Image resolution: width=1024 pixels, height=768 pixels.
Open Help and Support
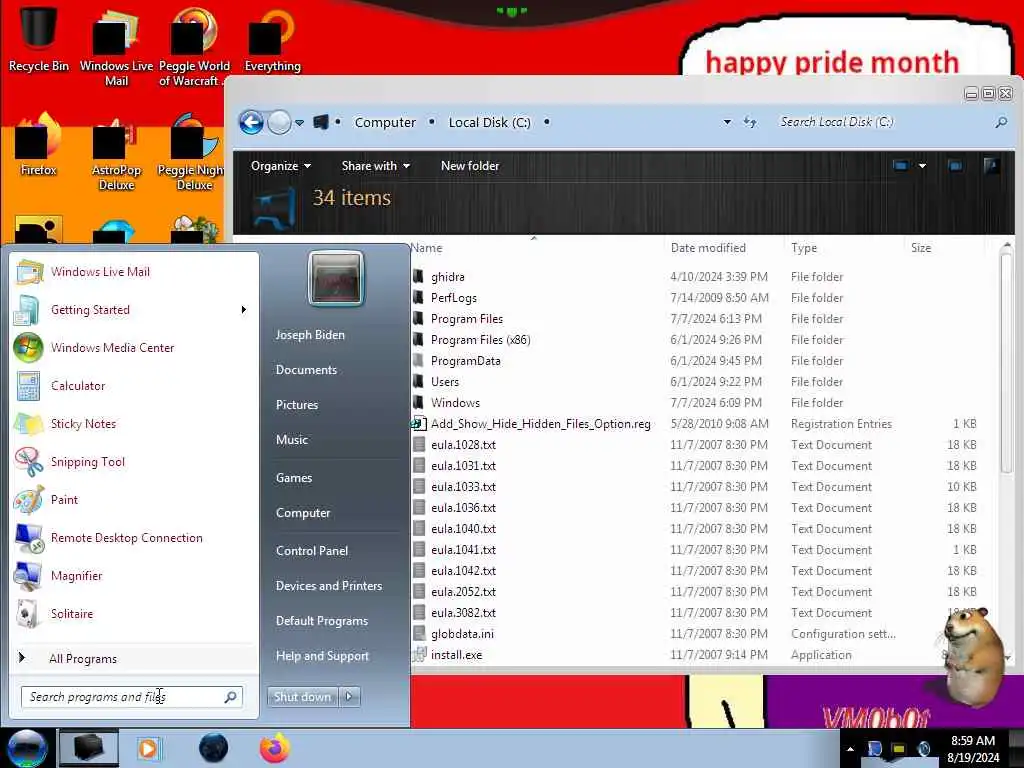pos(323,656)
